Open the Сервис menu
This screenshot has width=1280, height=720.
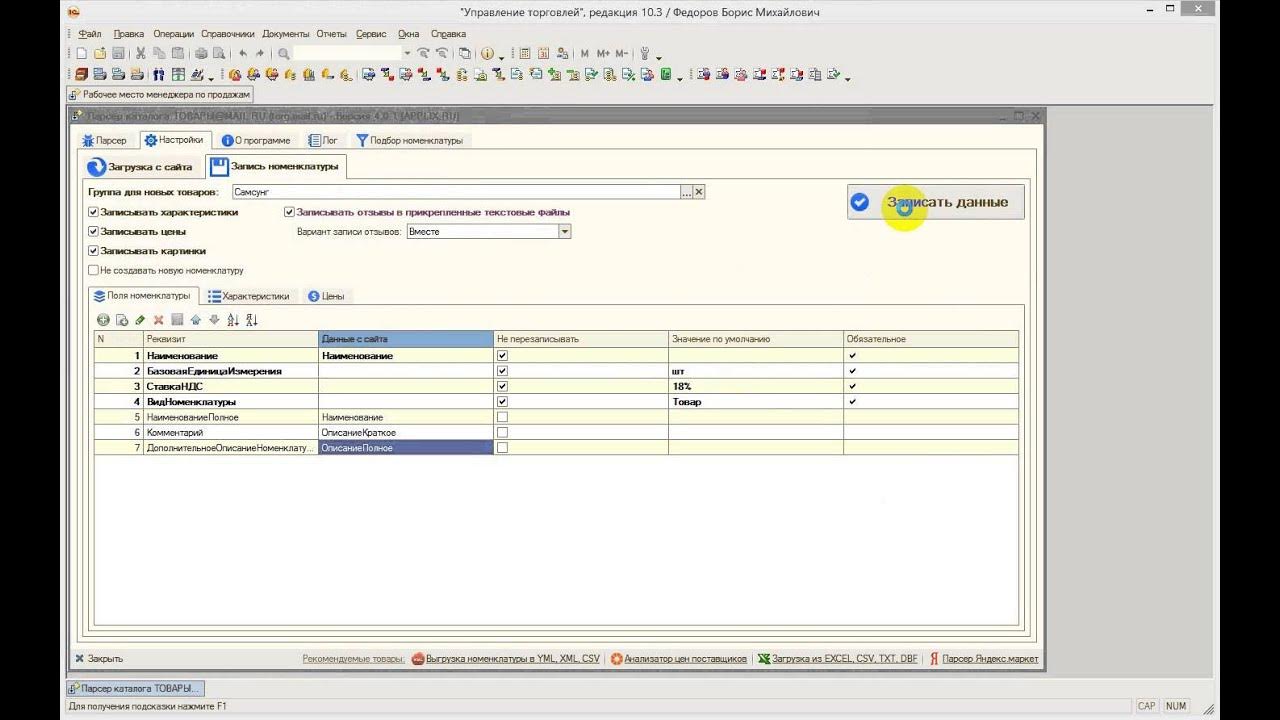click(x=371, y=33)
